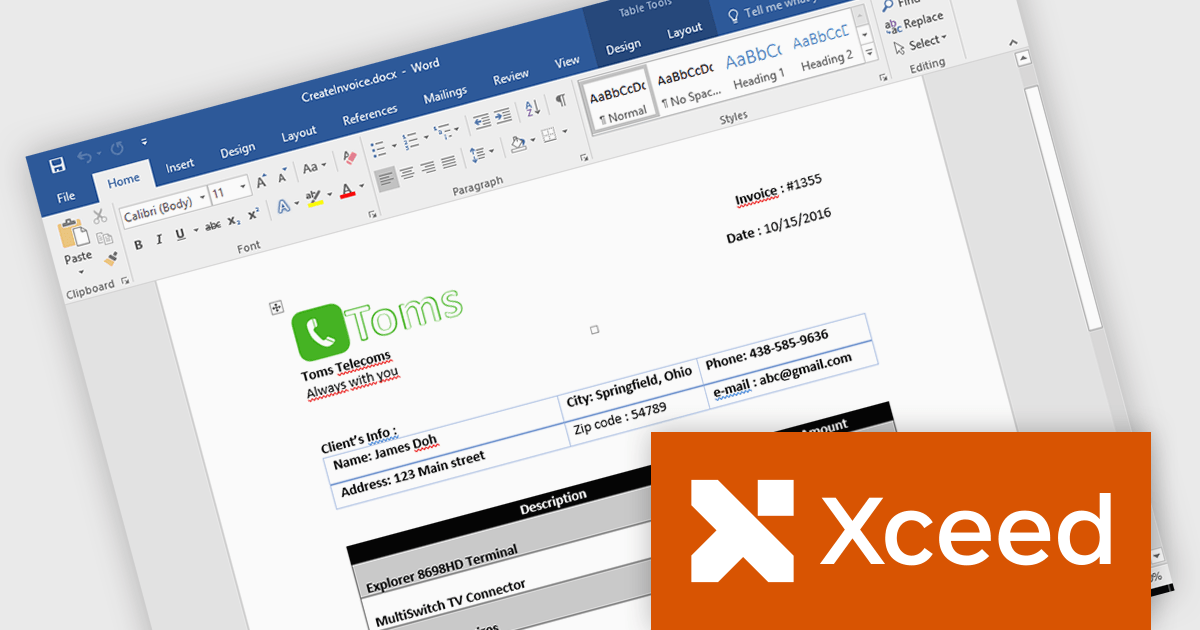Apply the No Spacing style
Image resolution: width=1200 pixels, height=630 pixels.
(687, 85)
